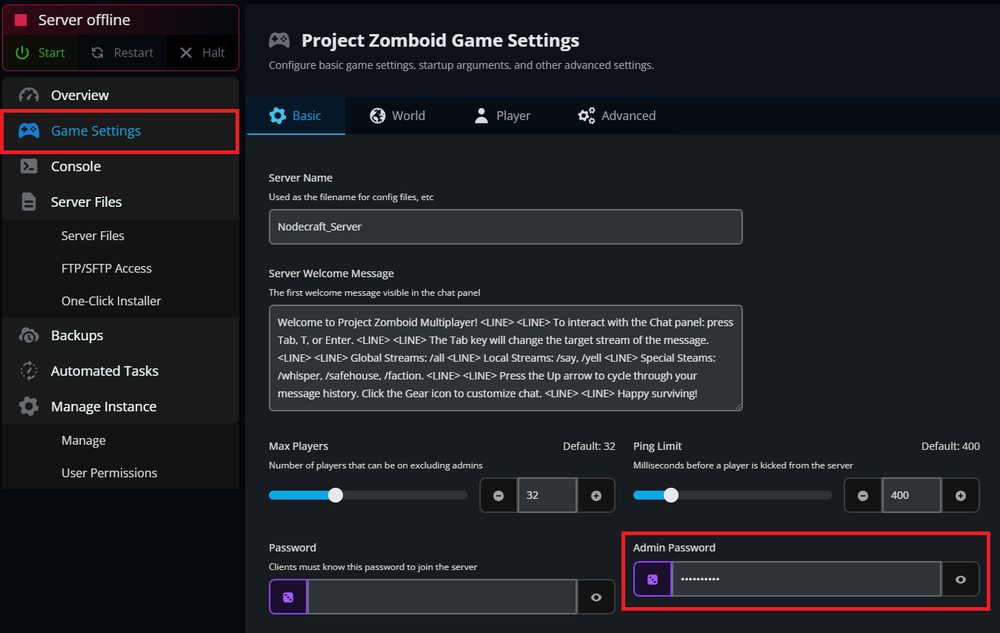The height and width of the screenshot is (633, 1000).
Task: Open the Console using its terminal icon
Action: pos(29,166)
